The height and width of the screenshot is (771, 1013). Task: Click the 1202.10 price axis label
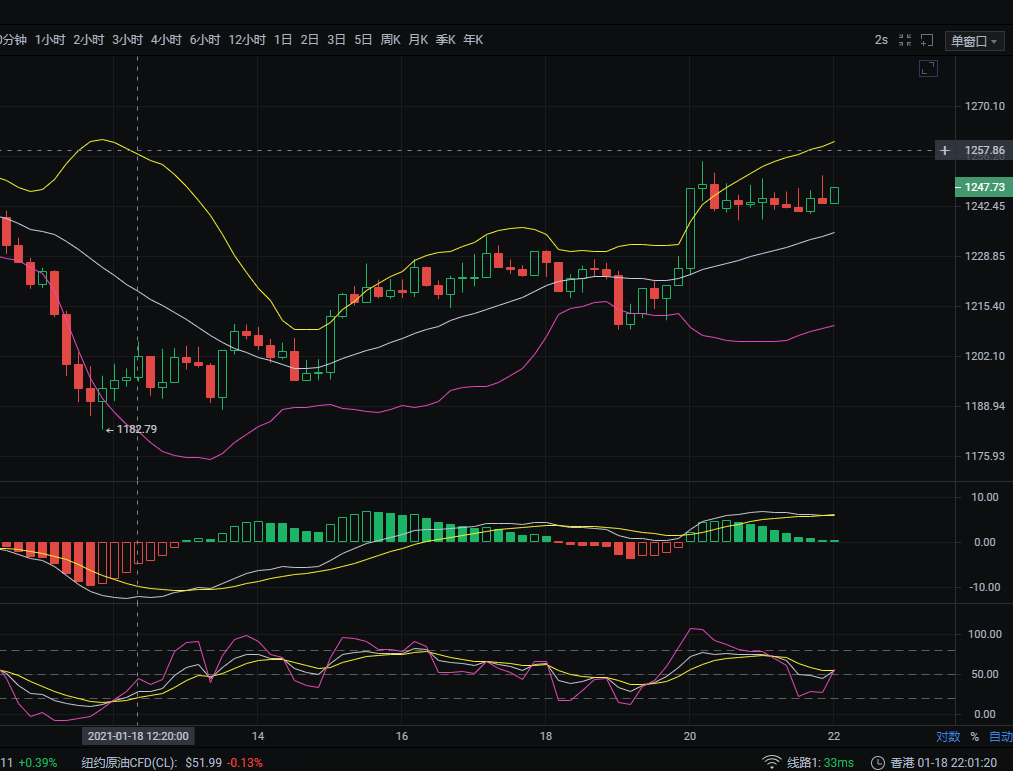pos(985,356)
